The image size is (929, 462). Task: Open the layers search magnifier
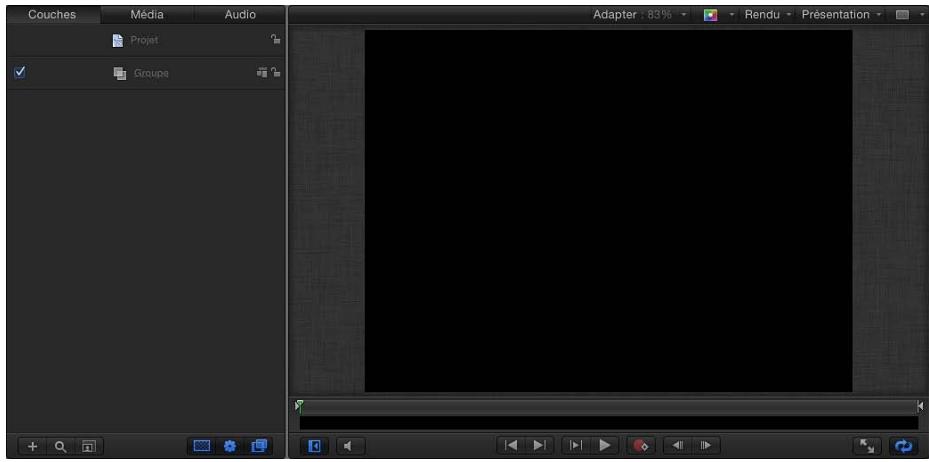pyautogui.click(x=60, y=446)
